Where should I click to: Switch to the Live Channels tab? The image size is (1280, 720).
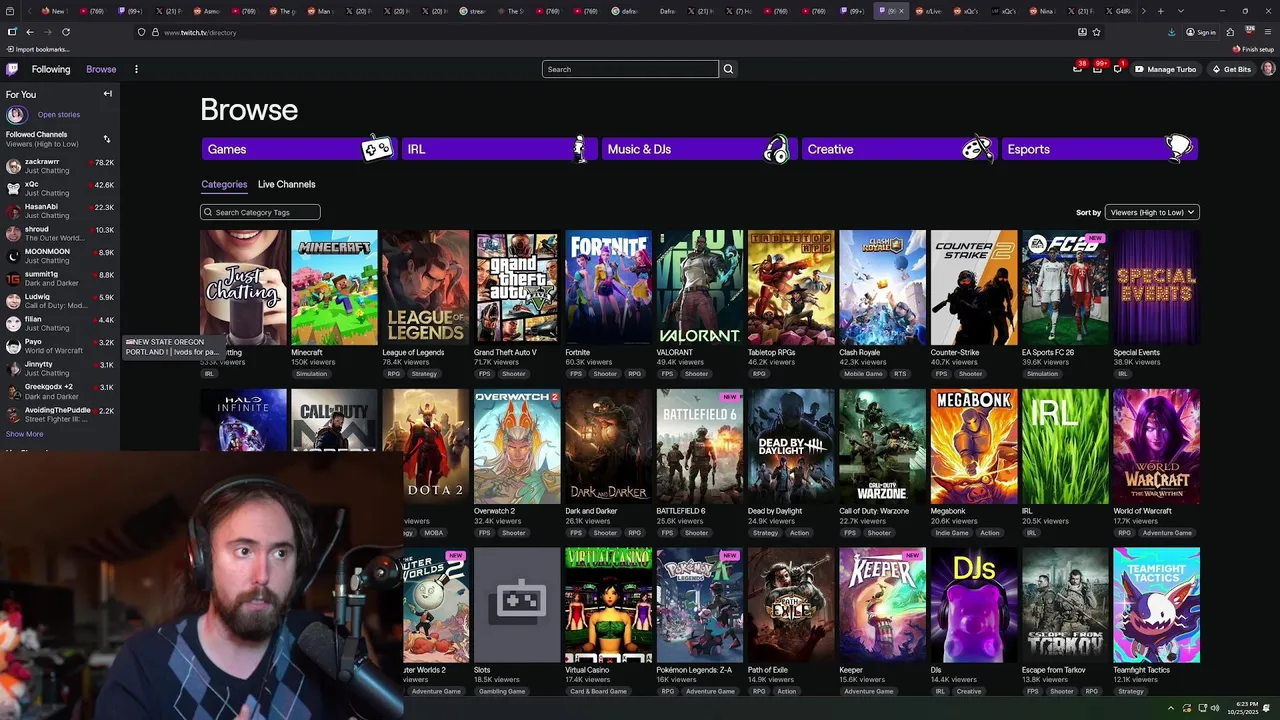click(x=286, y=184)
